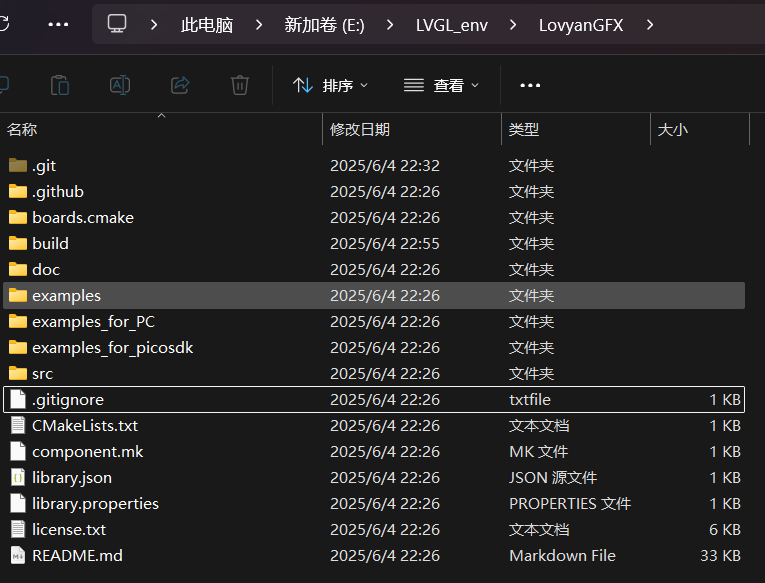Click the Markdown File type cell
765x583 pixels.
(563, 555)
